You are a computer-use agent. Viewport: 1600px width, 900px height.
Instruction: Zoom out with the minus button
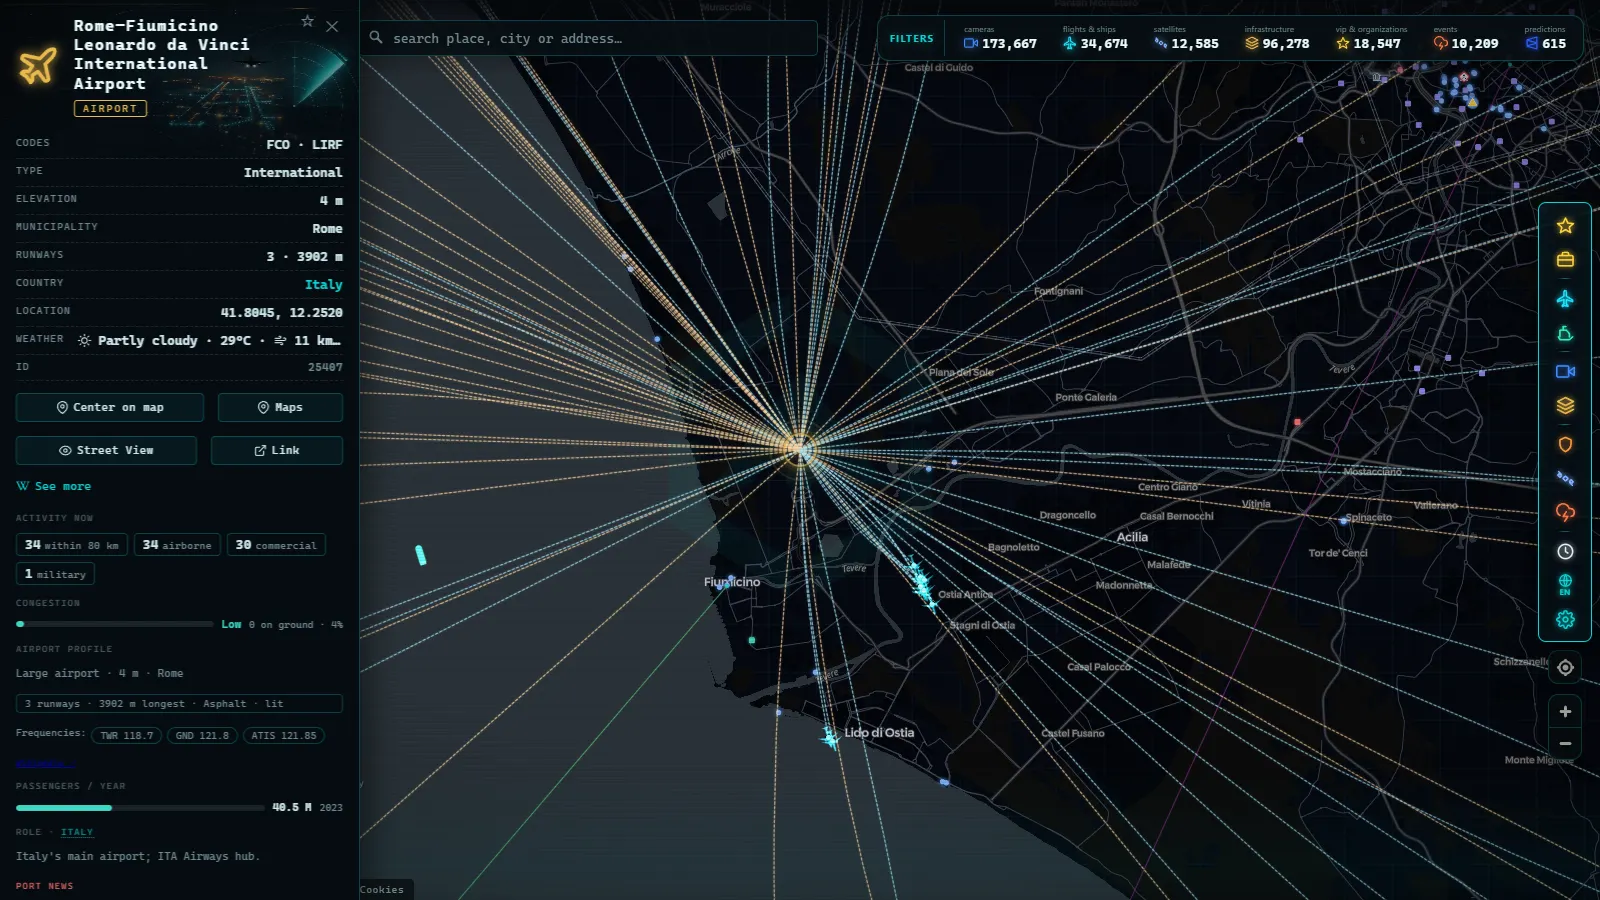pos(1565,744)
